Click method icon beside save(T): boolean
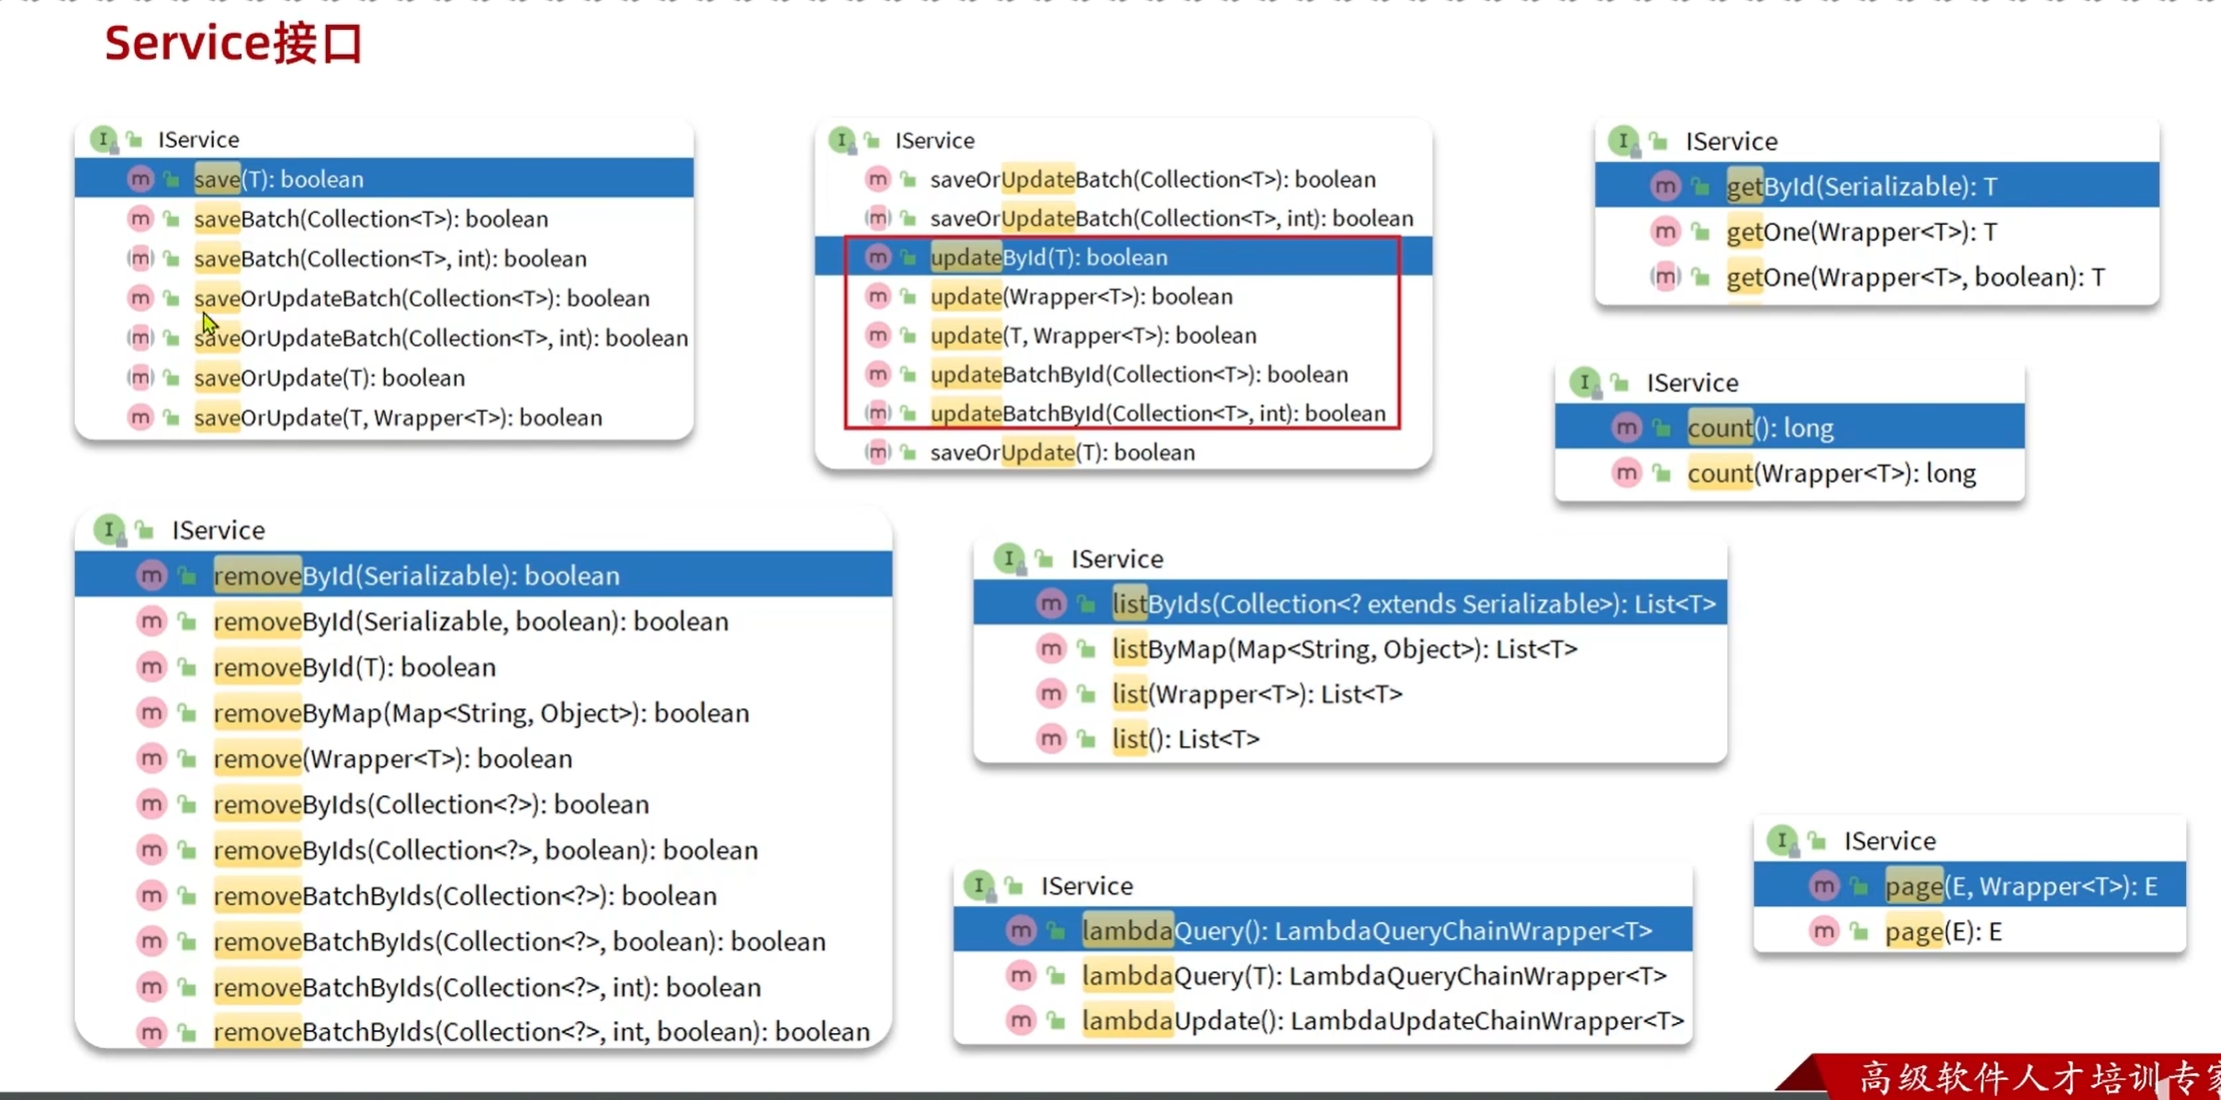 click(x=140, y=179)
